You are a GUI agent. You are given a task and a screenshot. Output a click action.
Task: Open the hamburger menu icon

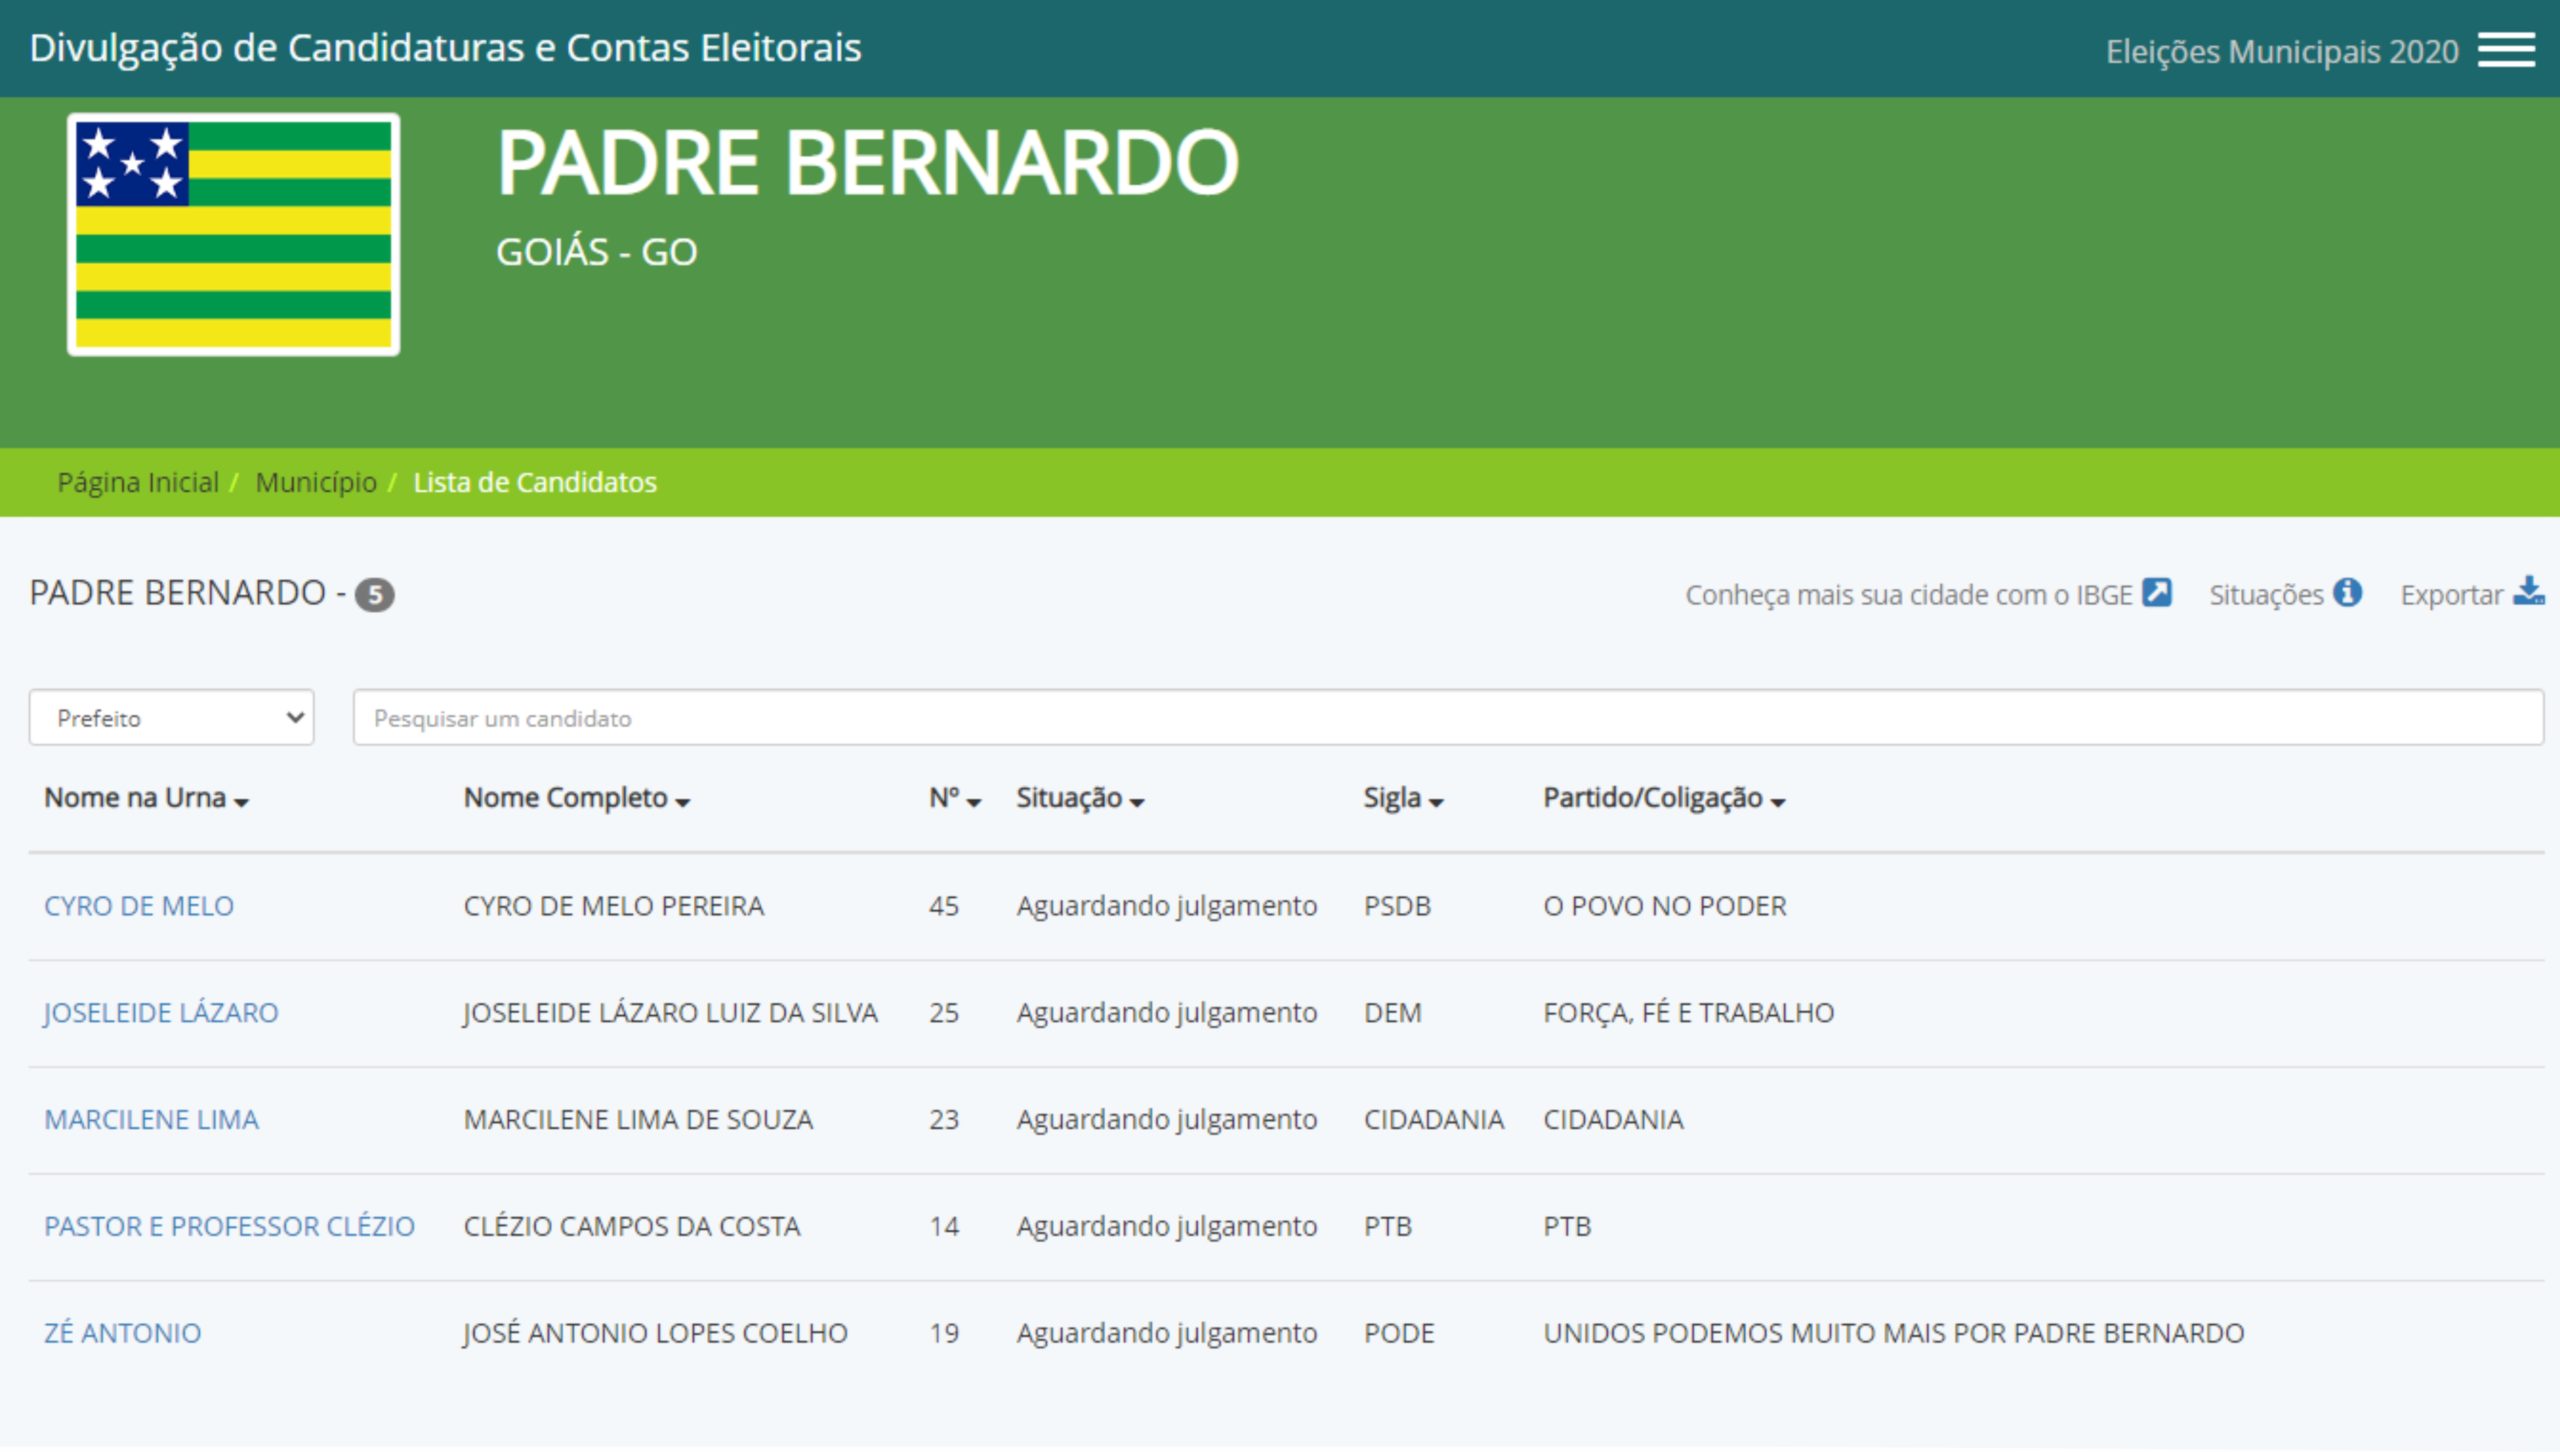coord(2506,49)
